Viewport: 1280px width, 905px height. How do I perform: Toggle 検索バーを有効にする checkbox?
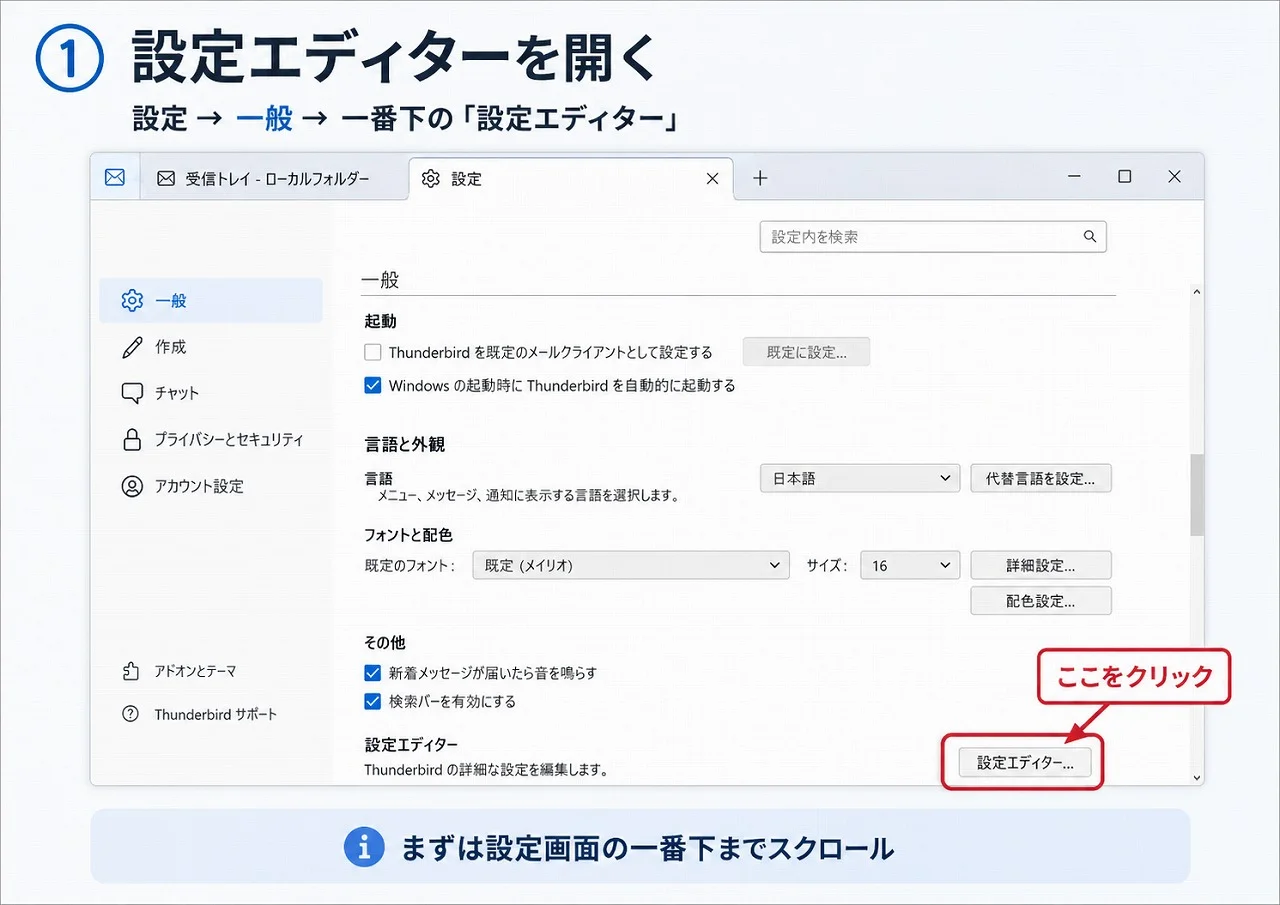pos(373,701)
